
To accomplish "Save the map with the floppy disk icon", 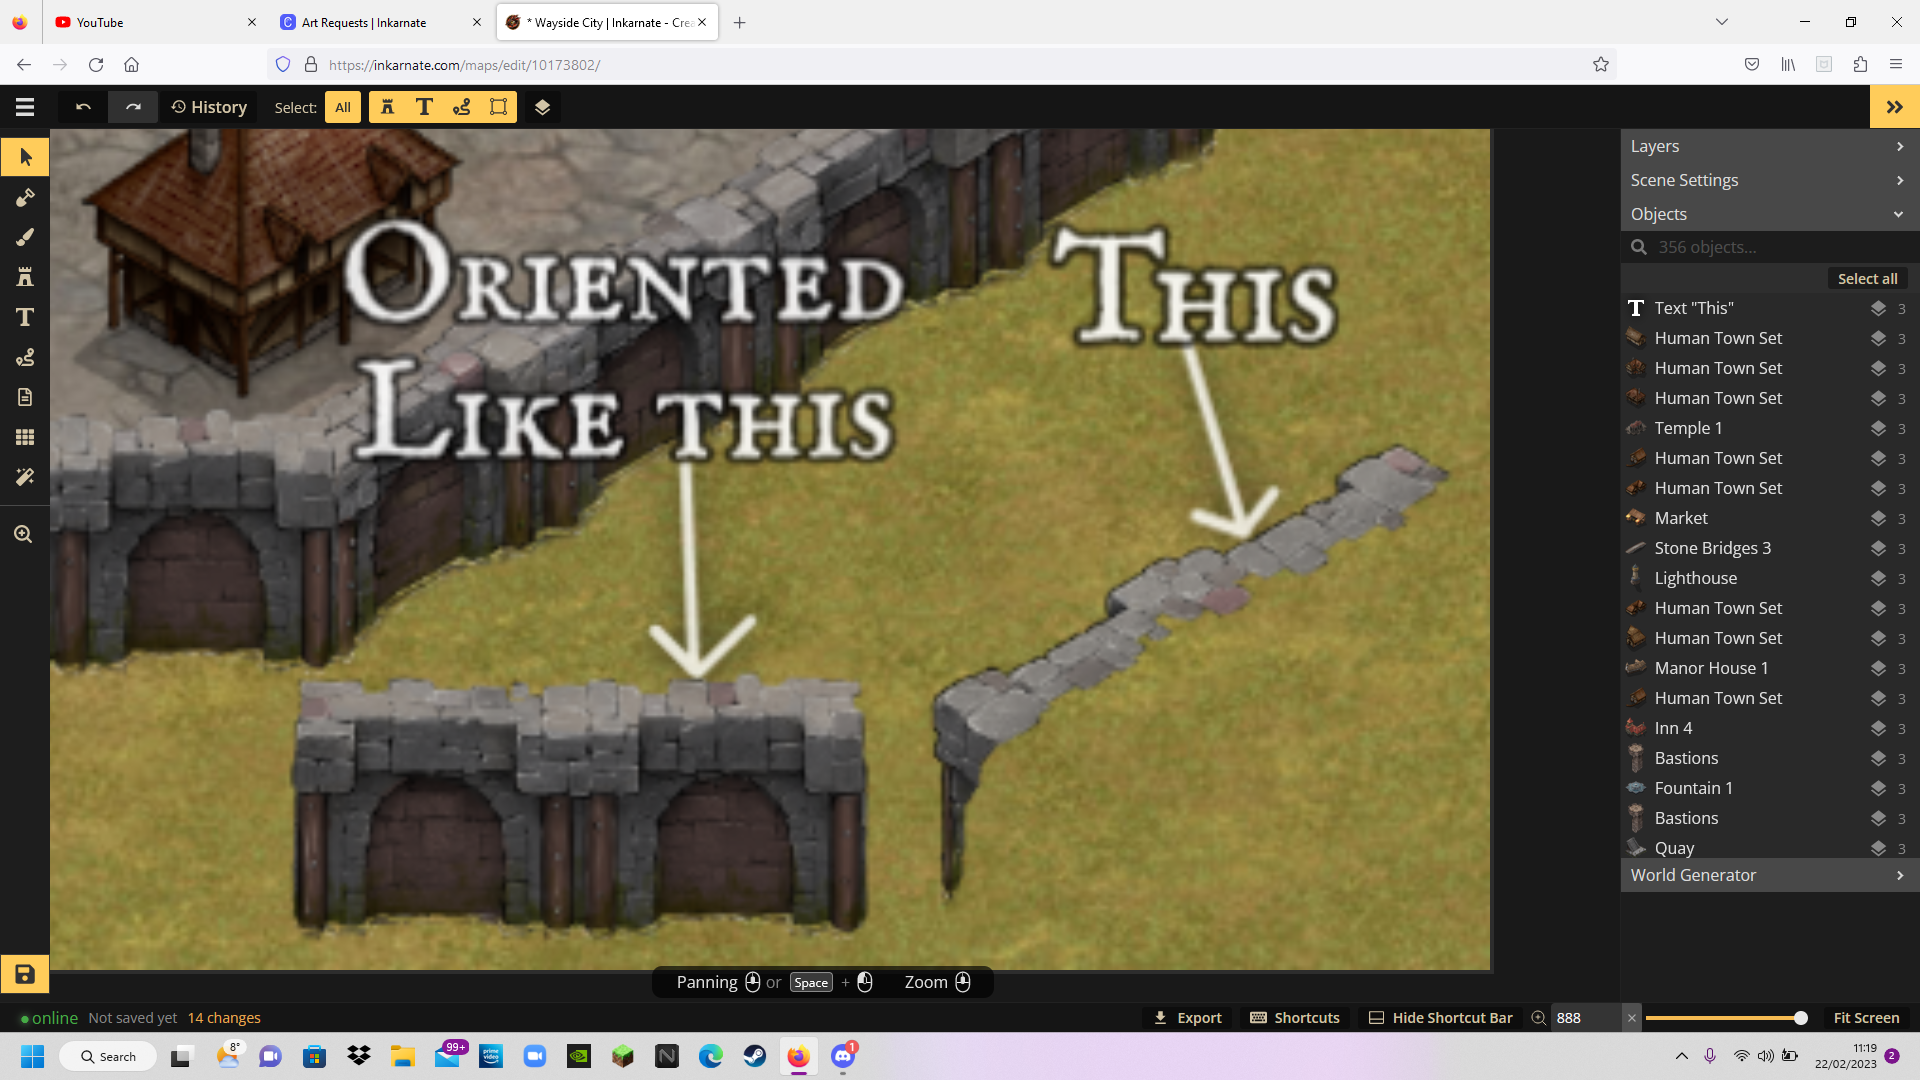I will click(x=25, y=974).
